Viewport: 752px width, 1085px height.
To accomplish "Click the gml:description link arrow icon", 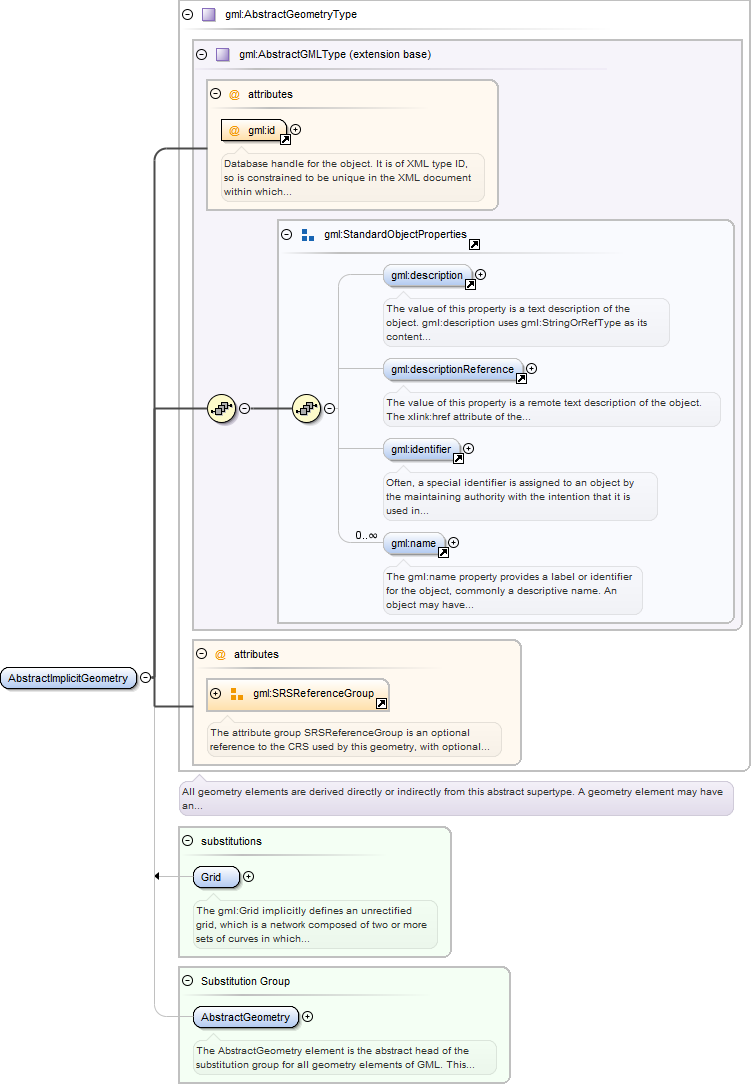I will (470, 285).
